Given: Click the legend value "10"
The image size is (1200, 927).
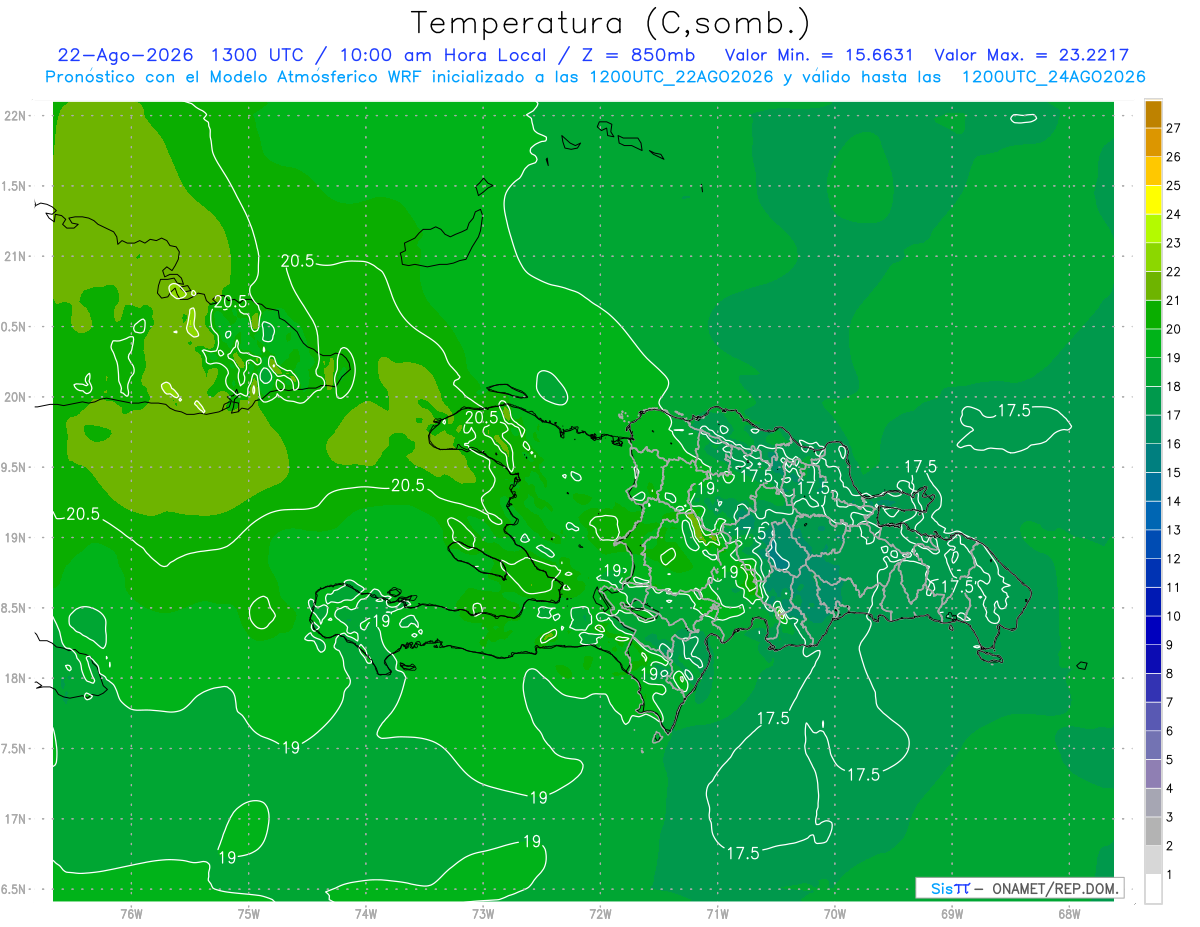Looking at the screenshot, I should point(1173,616).
